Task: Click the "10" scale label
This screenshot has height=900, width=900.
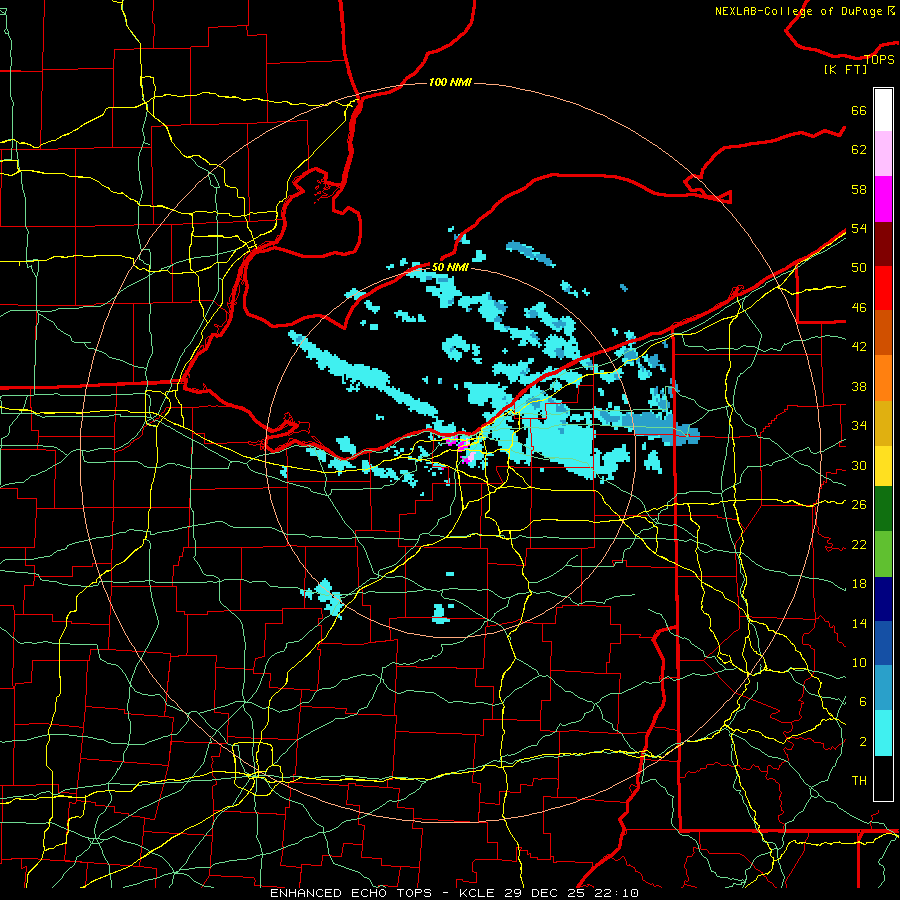Action: click(859, 663)
